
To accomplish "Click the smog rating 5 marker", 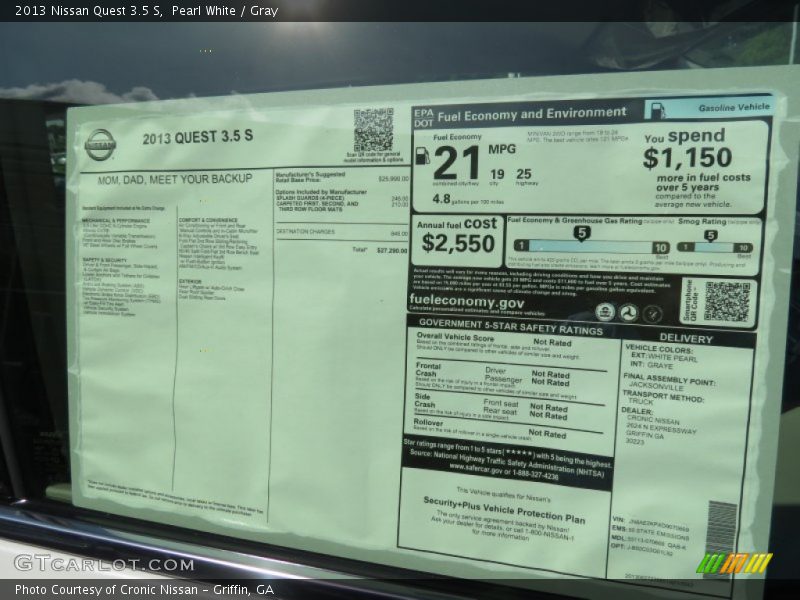I will [x=710, y=235].
